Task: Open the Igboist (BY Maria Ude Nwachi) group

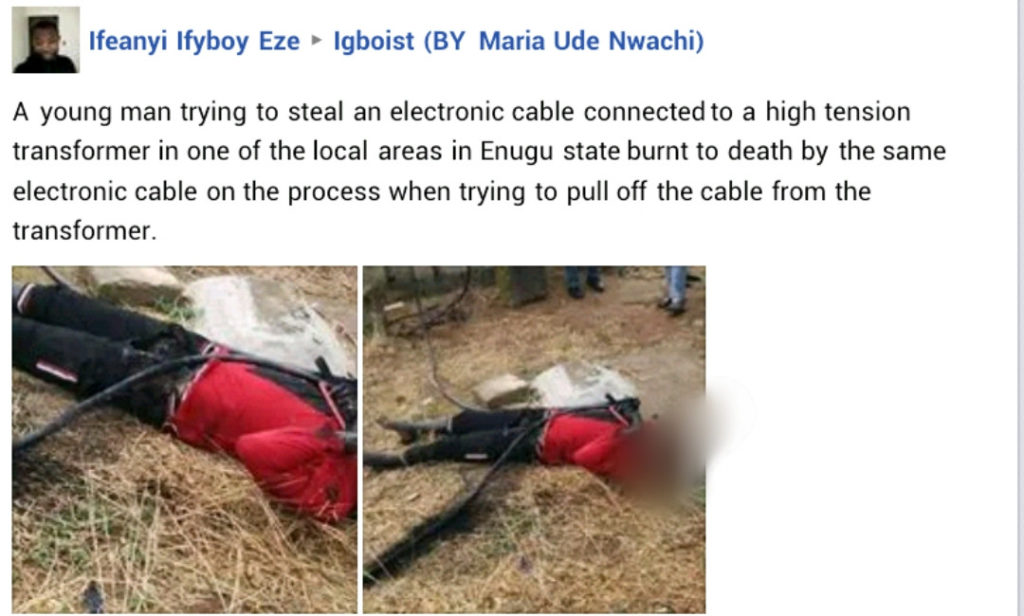Action: pos(519,41)
